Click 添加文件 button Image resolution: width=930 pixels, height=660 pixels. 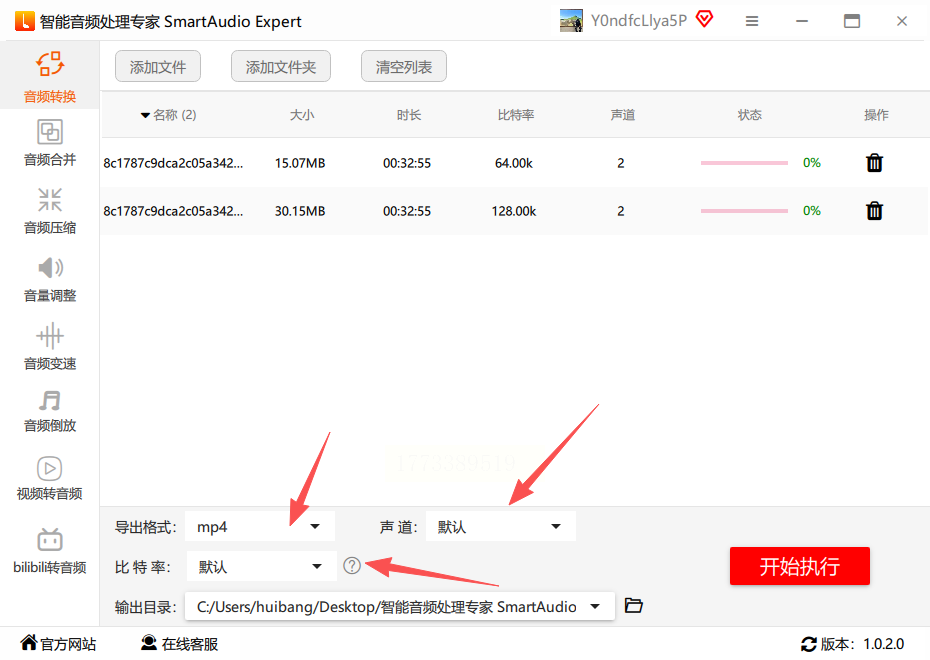coord(158,66)
